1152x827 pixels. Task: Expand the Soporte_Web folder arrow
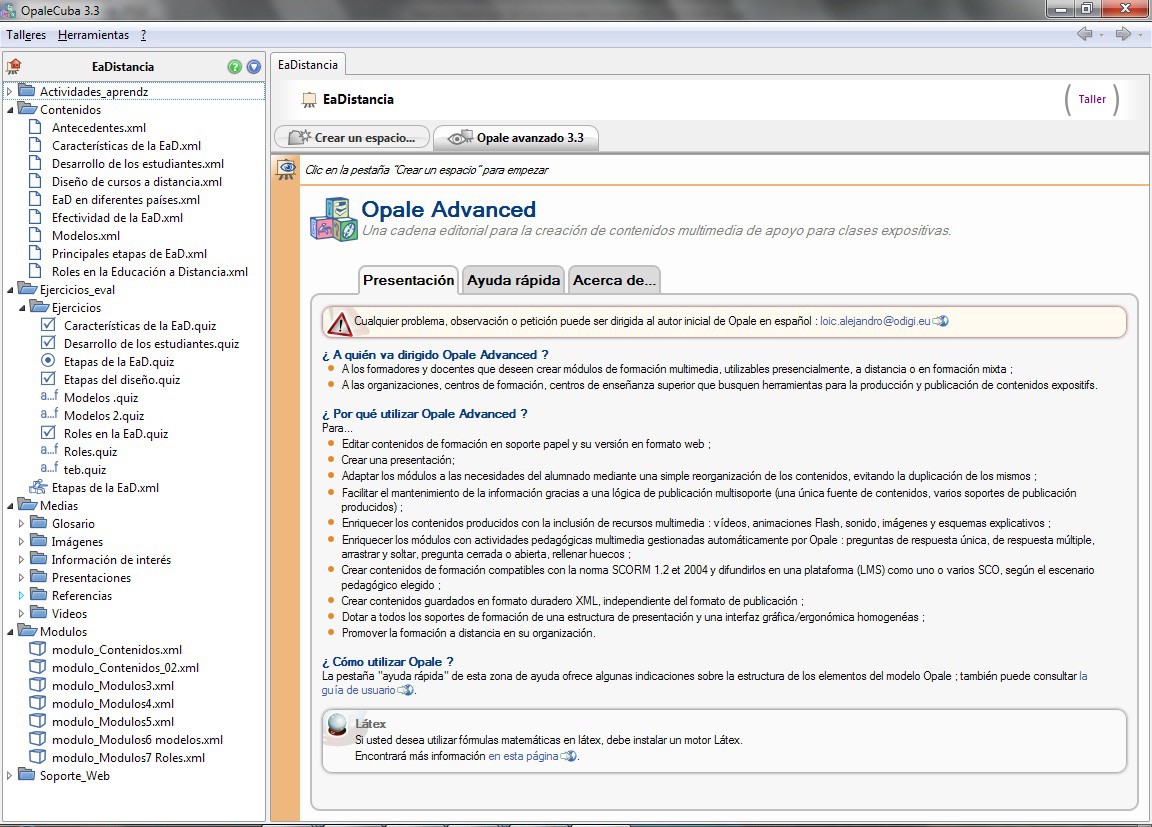point(10,776)
